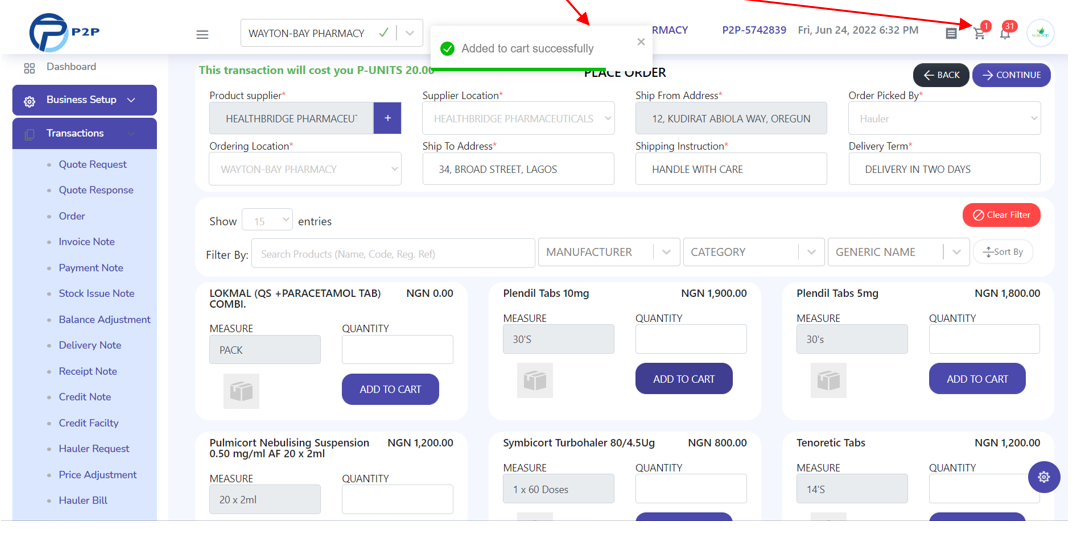Click the floating settings gear button

[1044, 477]
